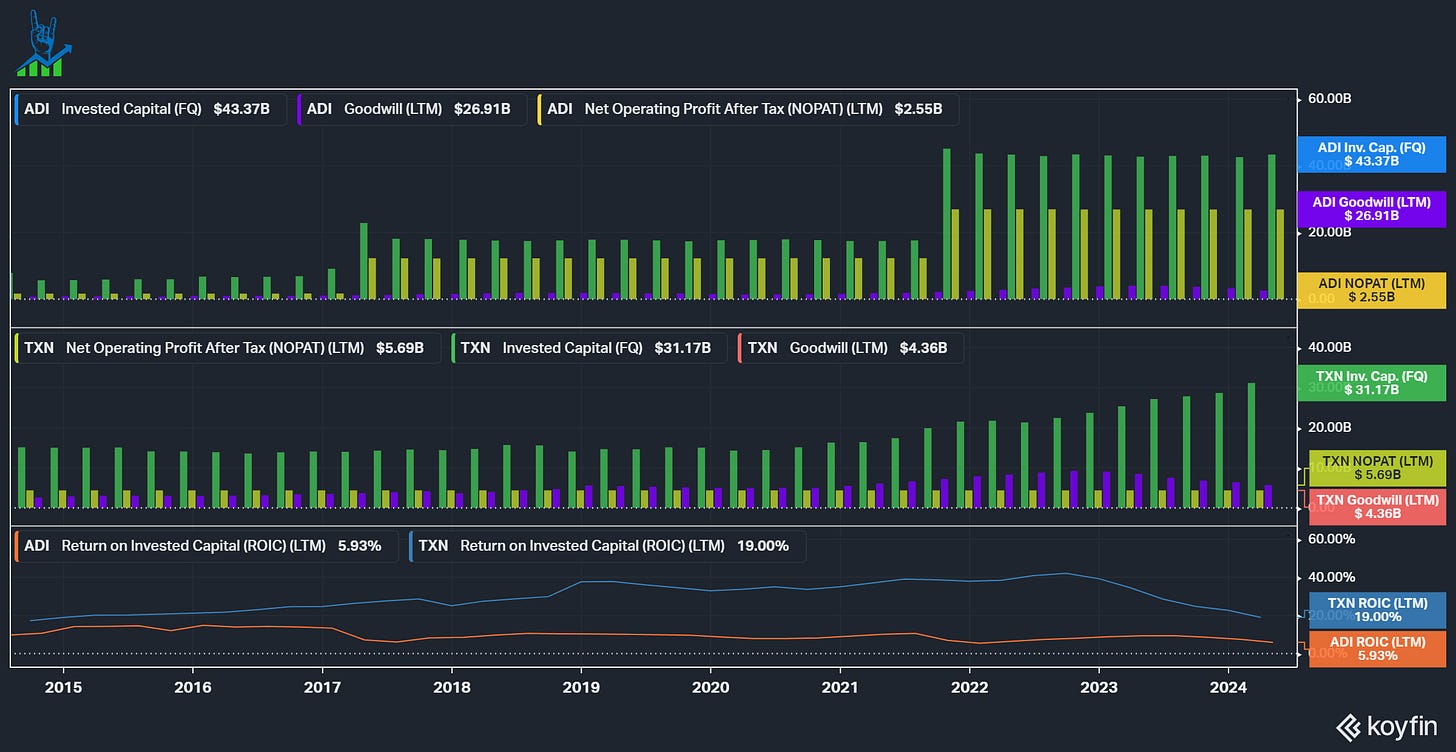Click the 5.93% value in the ROIC legend
1456x752 pixels.
point(359,546)
